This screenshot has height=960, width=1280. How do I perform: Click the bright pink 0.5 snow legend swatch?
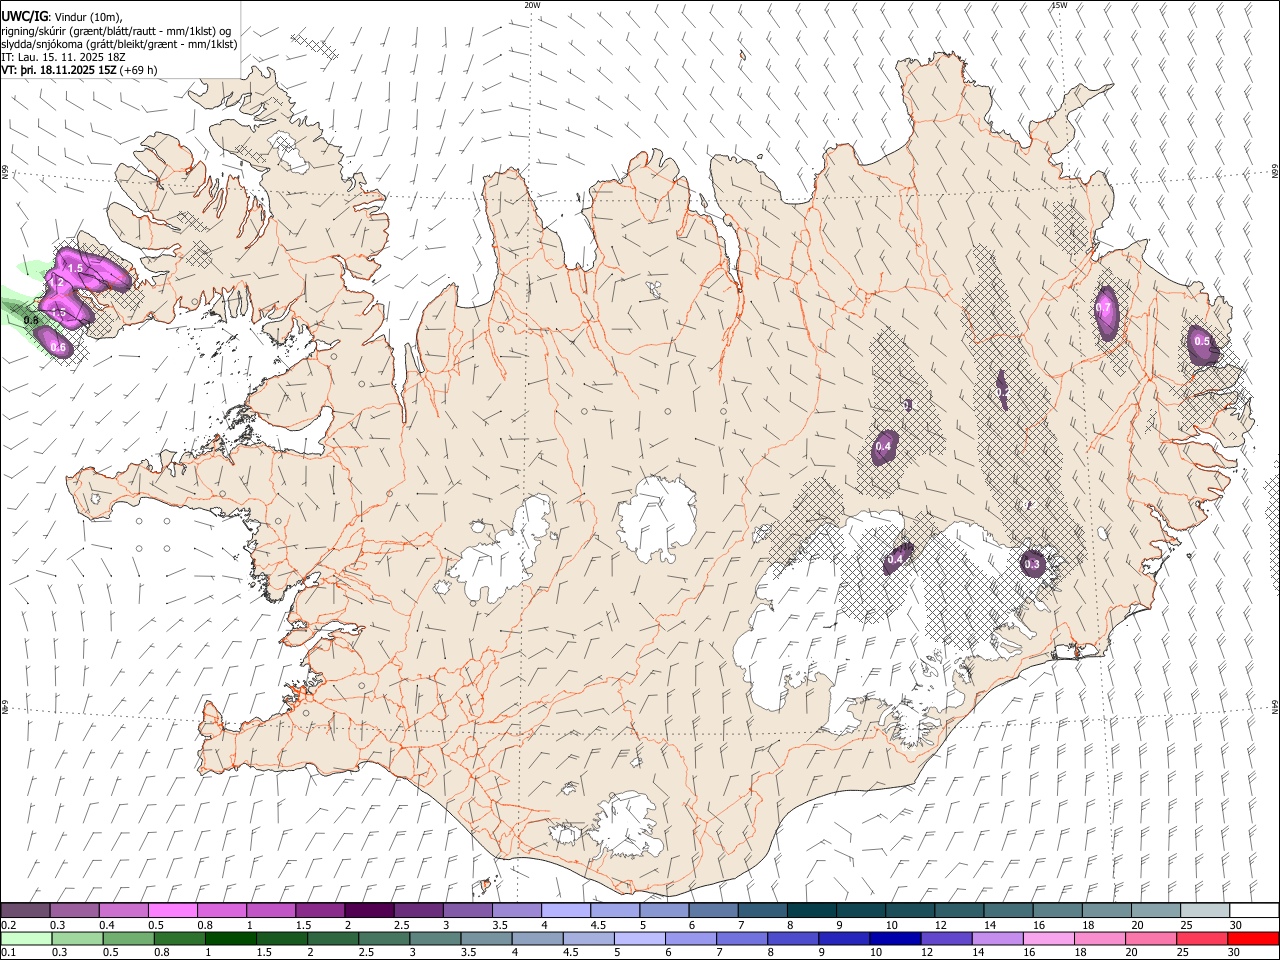[x=172, y=911]
